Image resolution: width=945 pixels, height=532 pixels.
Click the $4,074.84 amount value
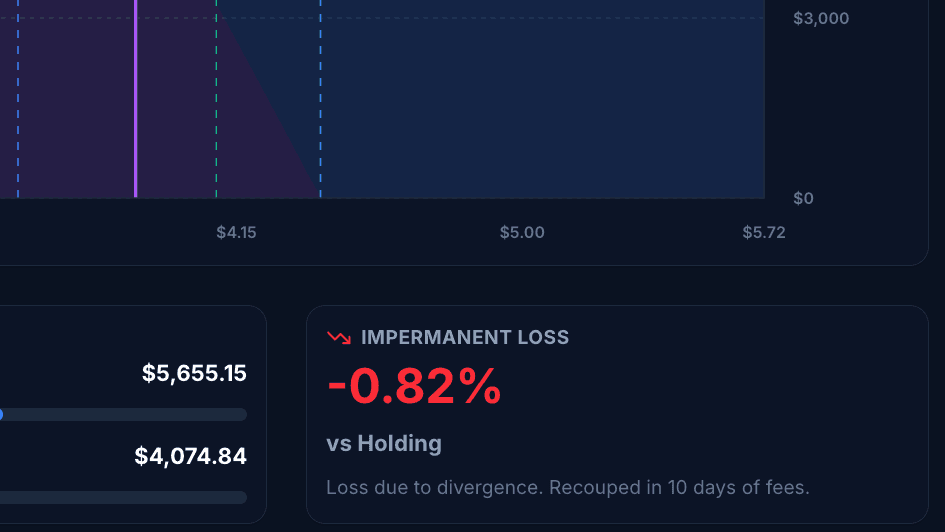(190, 456)
